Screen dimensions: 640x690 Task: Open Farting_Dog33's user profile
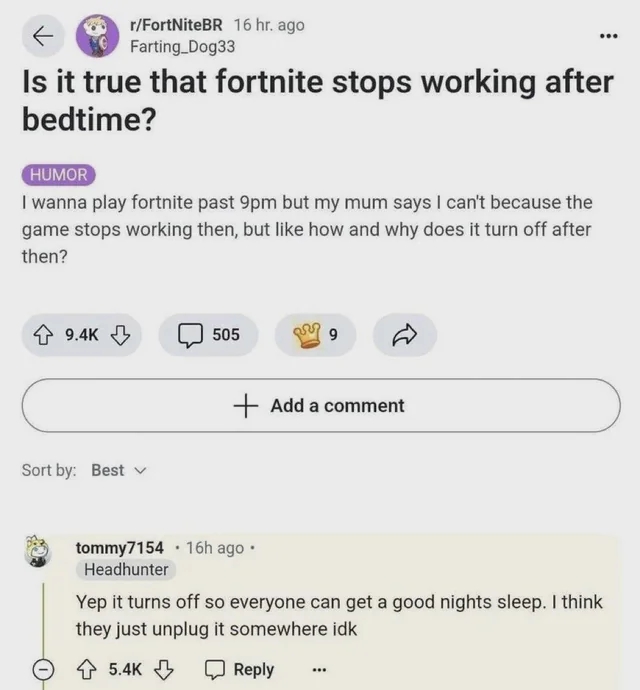pyautogui.click(x=183, y=47)
